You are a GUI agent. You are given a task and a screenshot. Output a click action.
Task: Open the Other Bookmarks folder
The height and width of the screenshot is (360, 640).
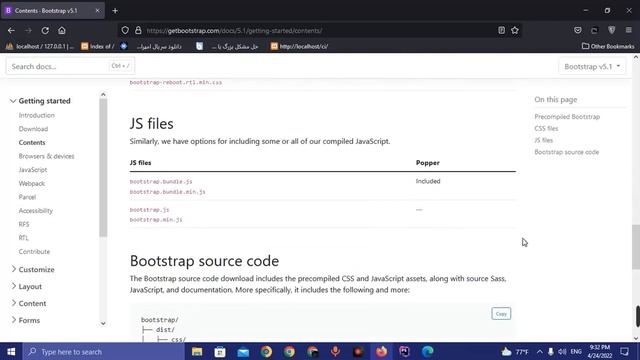[x=608, y=47]
